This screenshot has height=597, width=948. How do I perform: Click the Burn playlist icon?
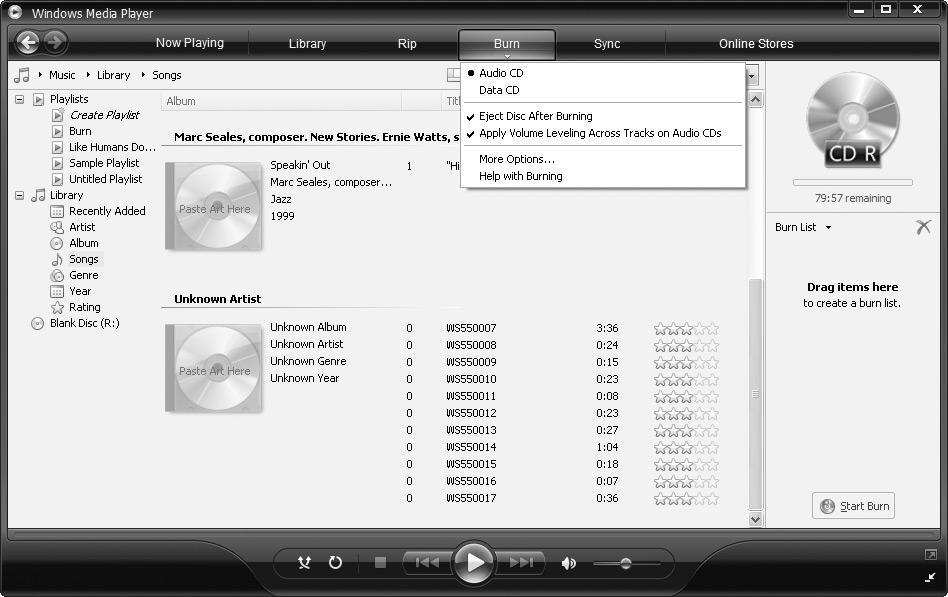[57, 131]
